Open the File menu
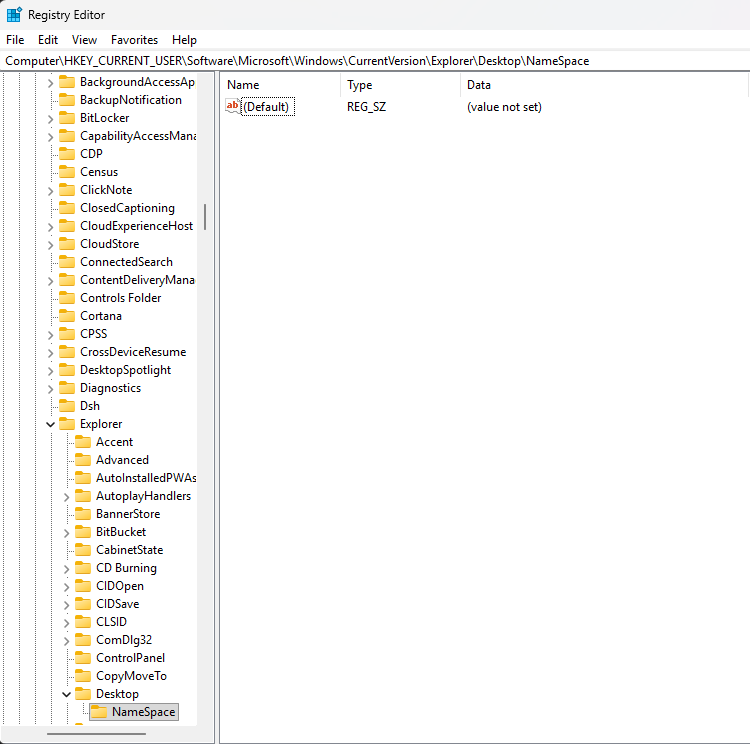 (x=15, y=40)
